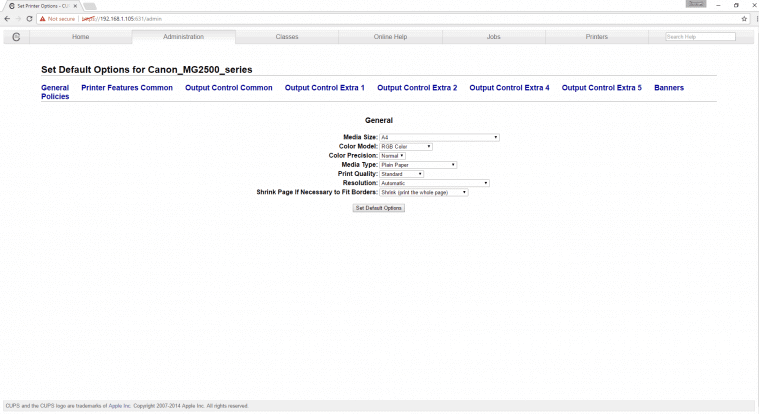Open the Jobs tab

(493, 37)
